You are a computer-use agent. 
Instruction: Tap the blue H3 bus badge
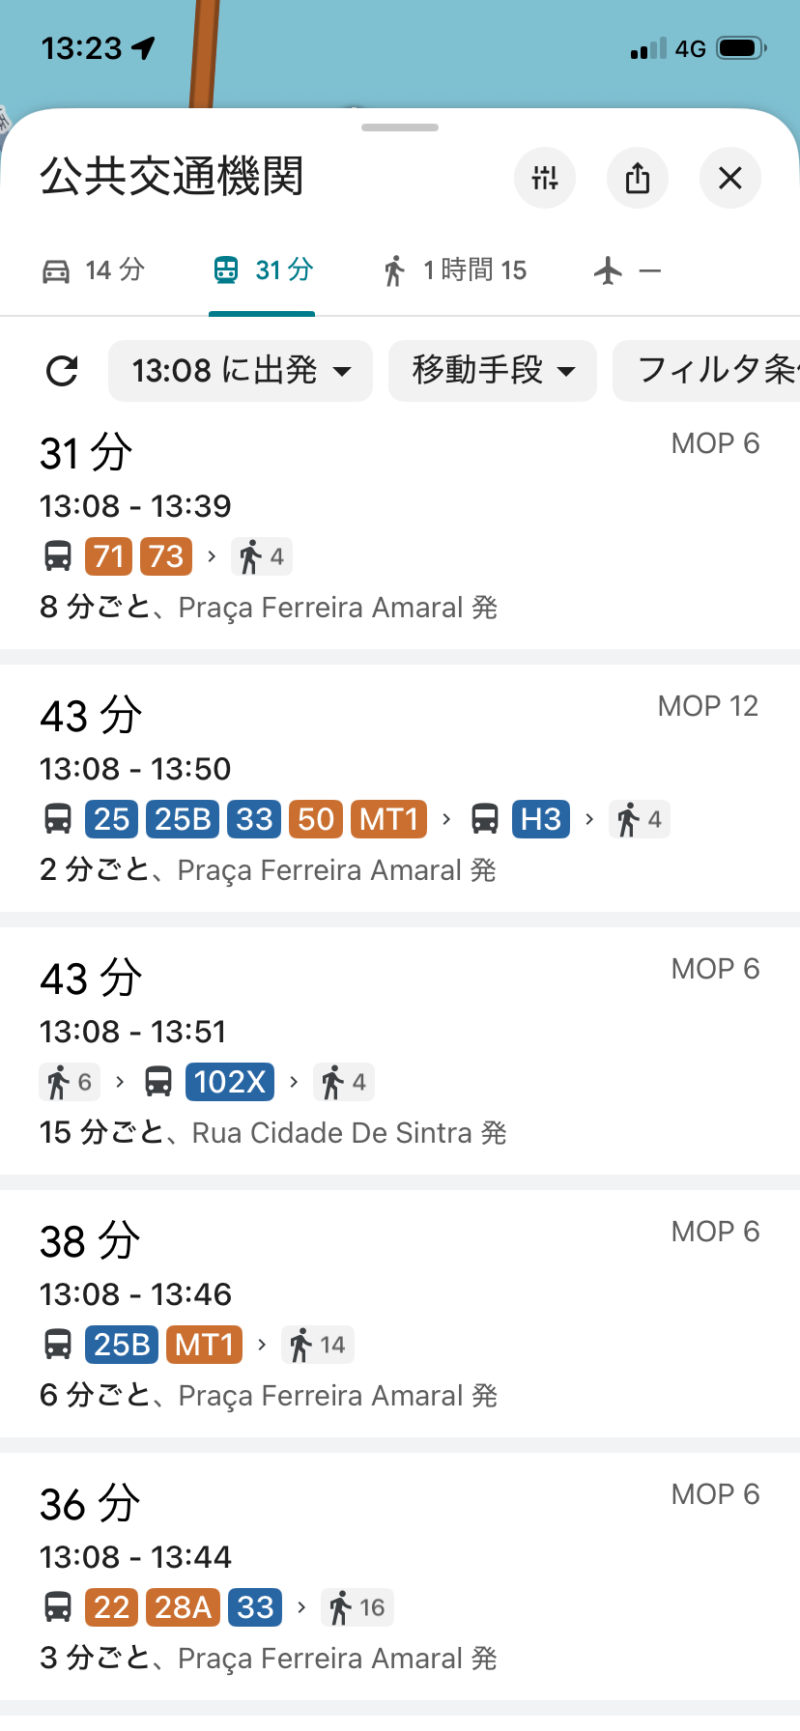(x=540, y=819)
